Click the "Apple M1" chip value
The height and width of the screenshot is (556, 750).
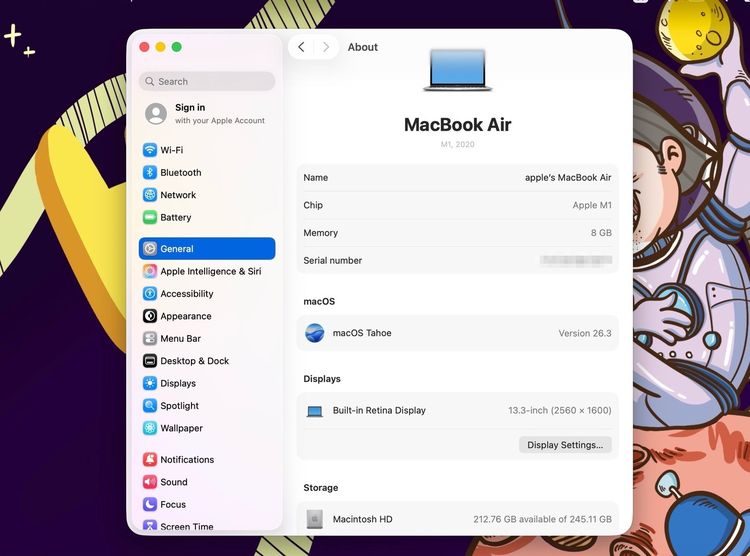[x=592, y=205]
